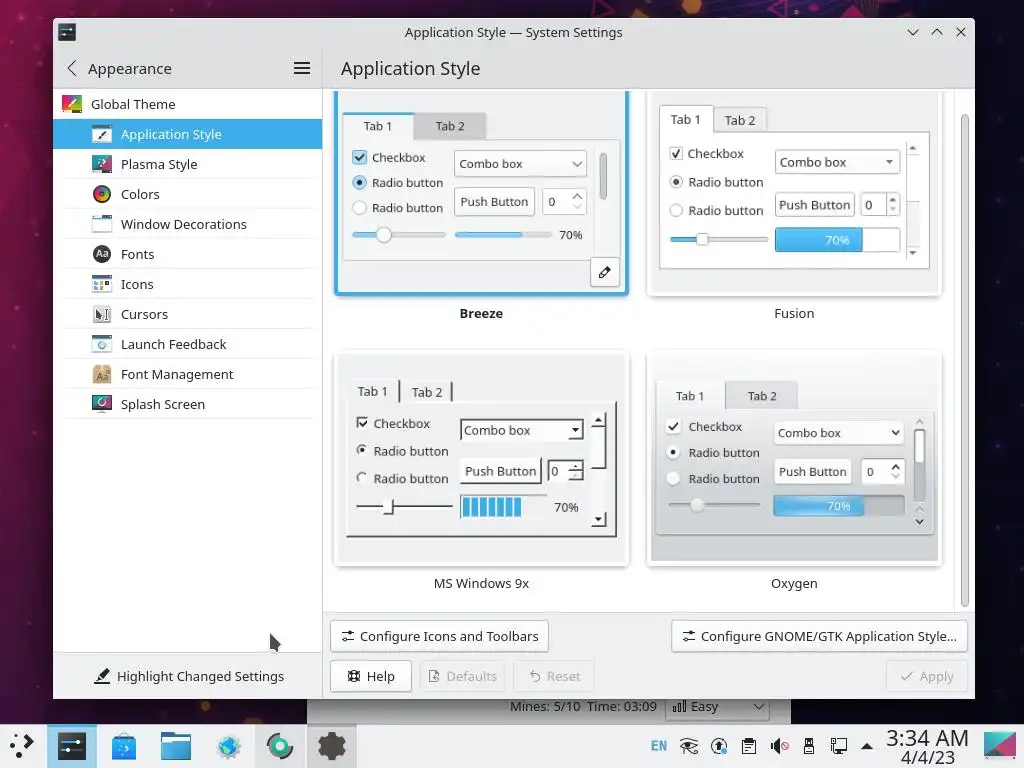Click the MS Windows 9x slider handle
The height and width of the screenshot is (768, 1024).
coord(391,507)
